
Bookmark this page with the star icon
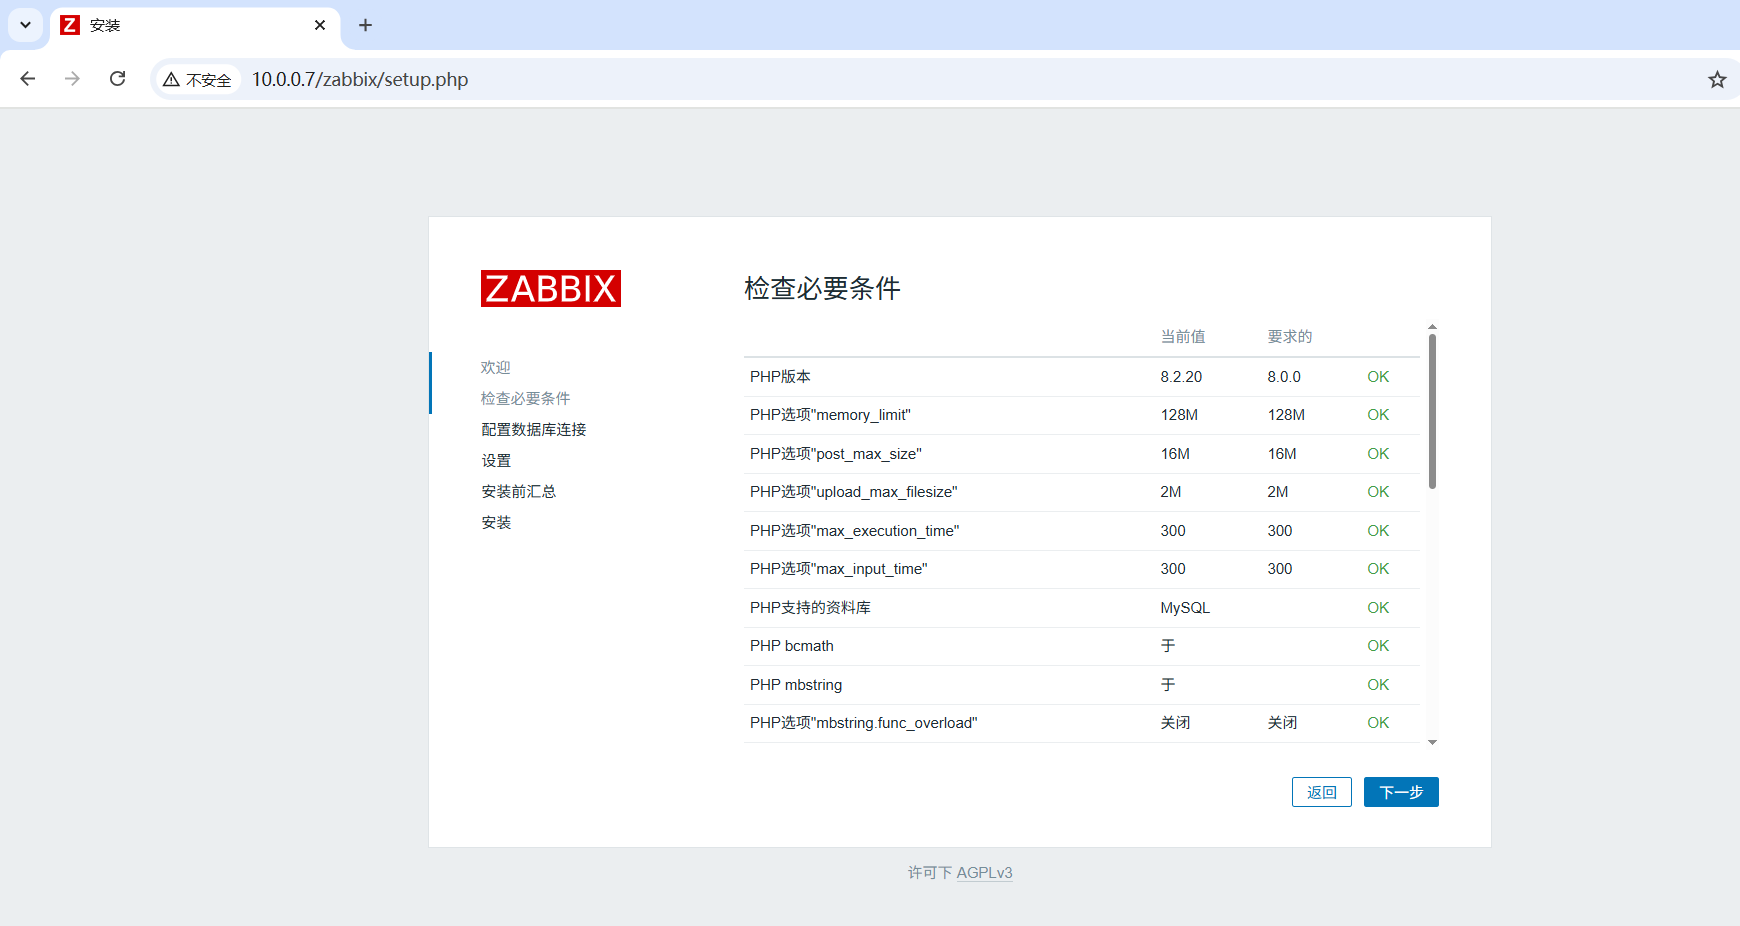coord(1717,80)
